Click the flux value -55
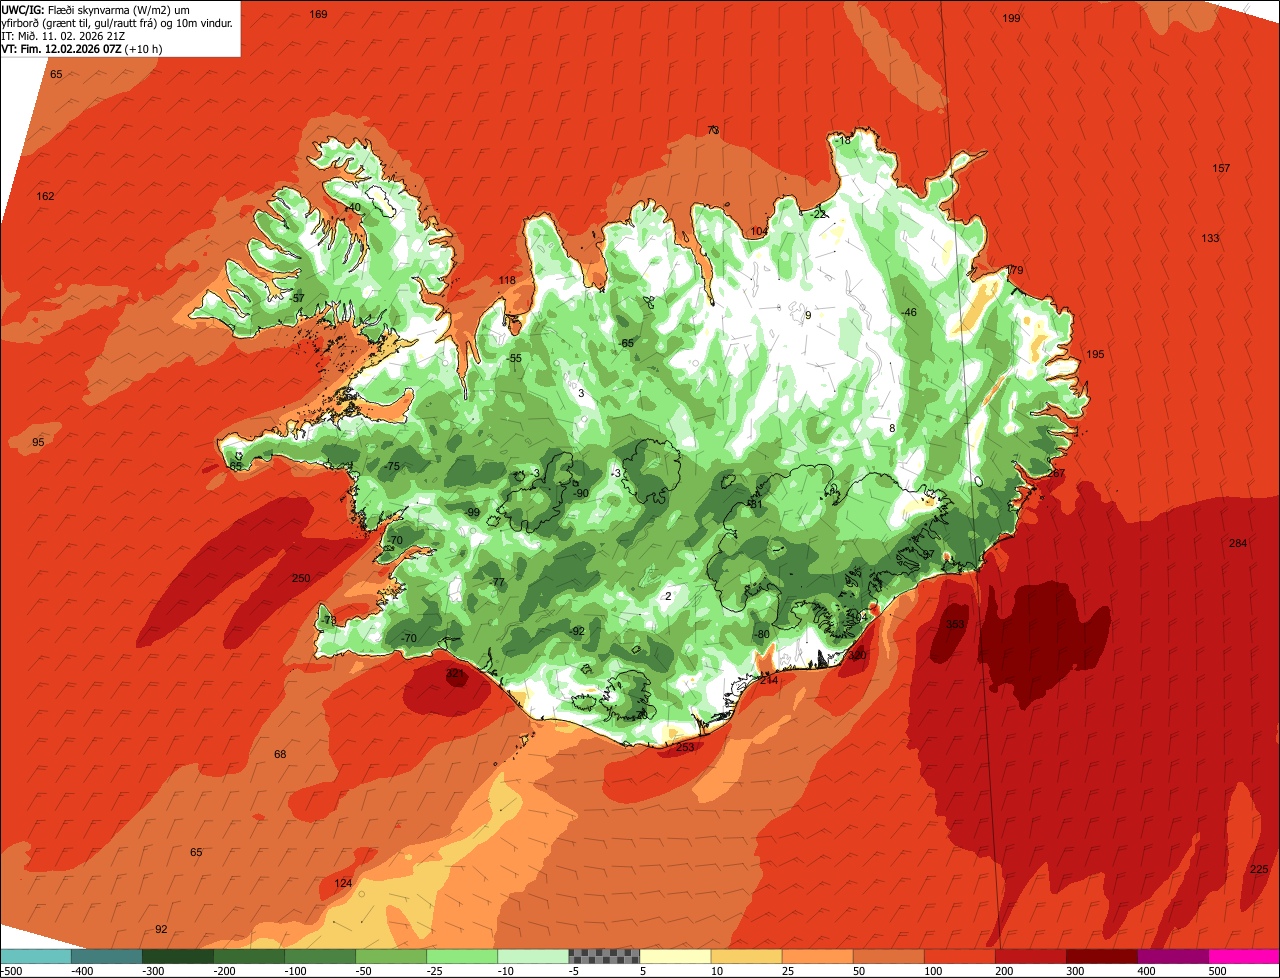Image resolution: width=1280 pixels, height=978 pixels. pos(514,358)
